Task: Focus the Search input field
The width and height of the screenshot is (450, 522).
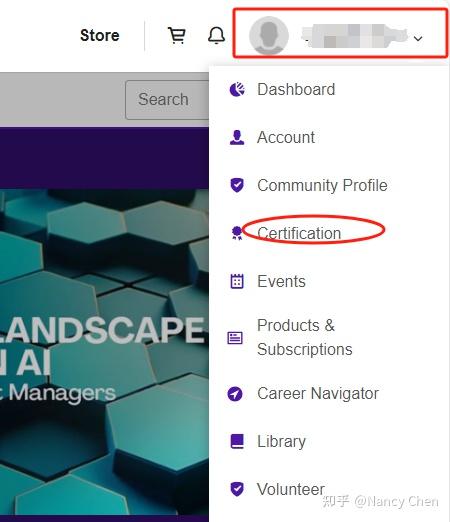Action: coord(167,100)
